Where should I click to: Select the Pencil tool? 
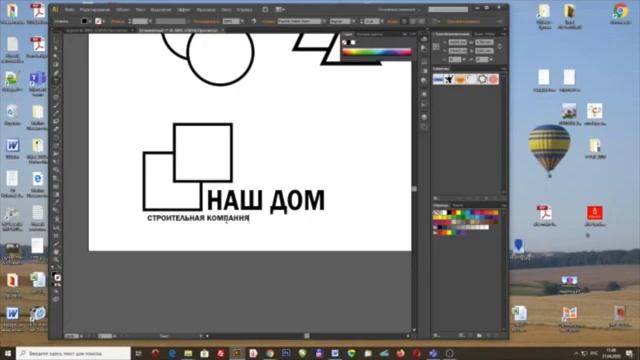click(56, 113)
